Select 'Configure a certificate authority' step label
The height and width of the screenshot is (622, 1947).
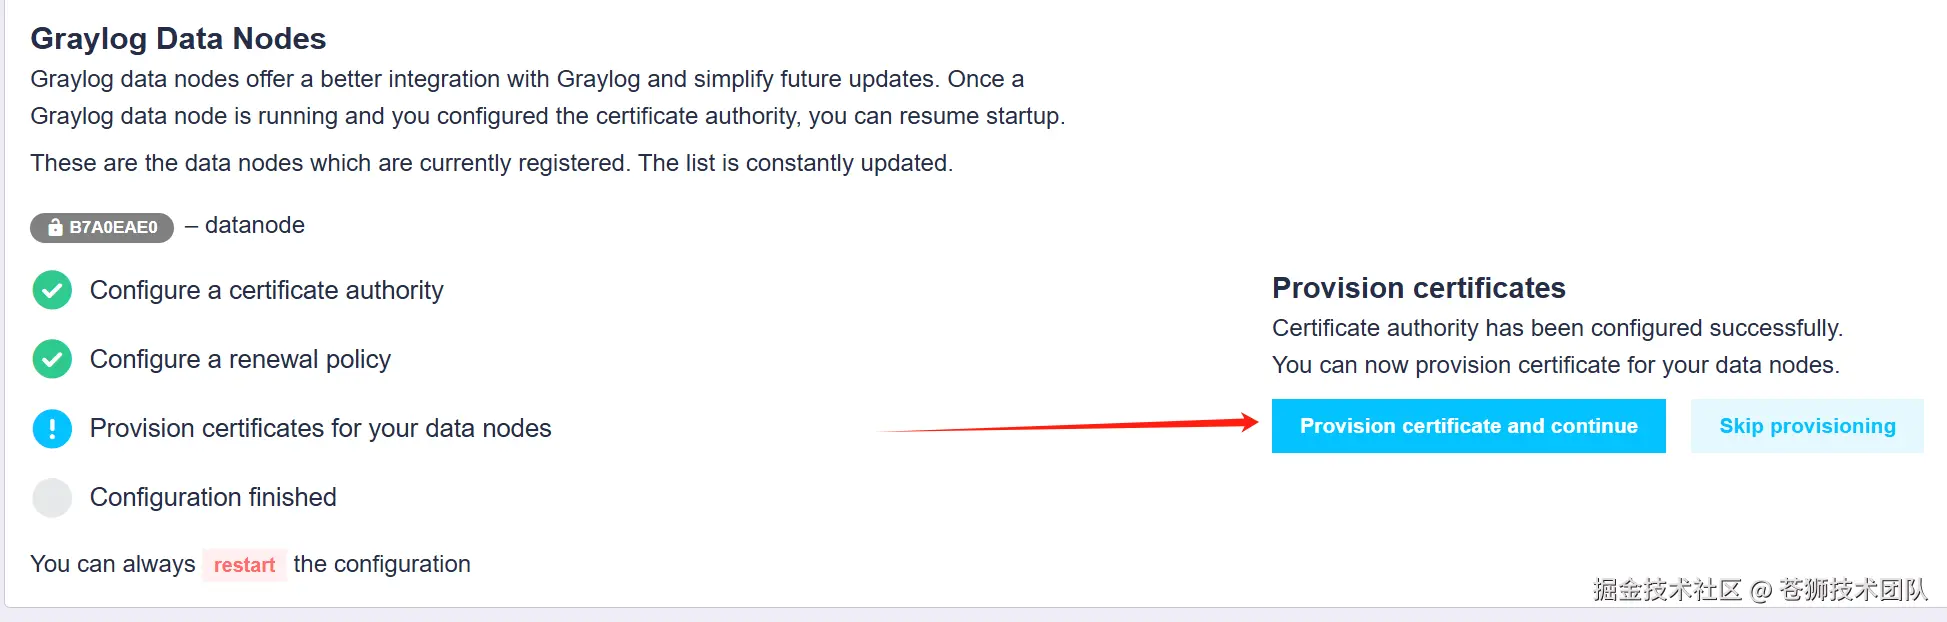(x=266, y=290)
